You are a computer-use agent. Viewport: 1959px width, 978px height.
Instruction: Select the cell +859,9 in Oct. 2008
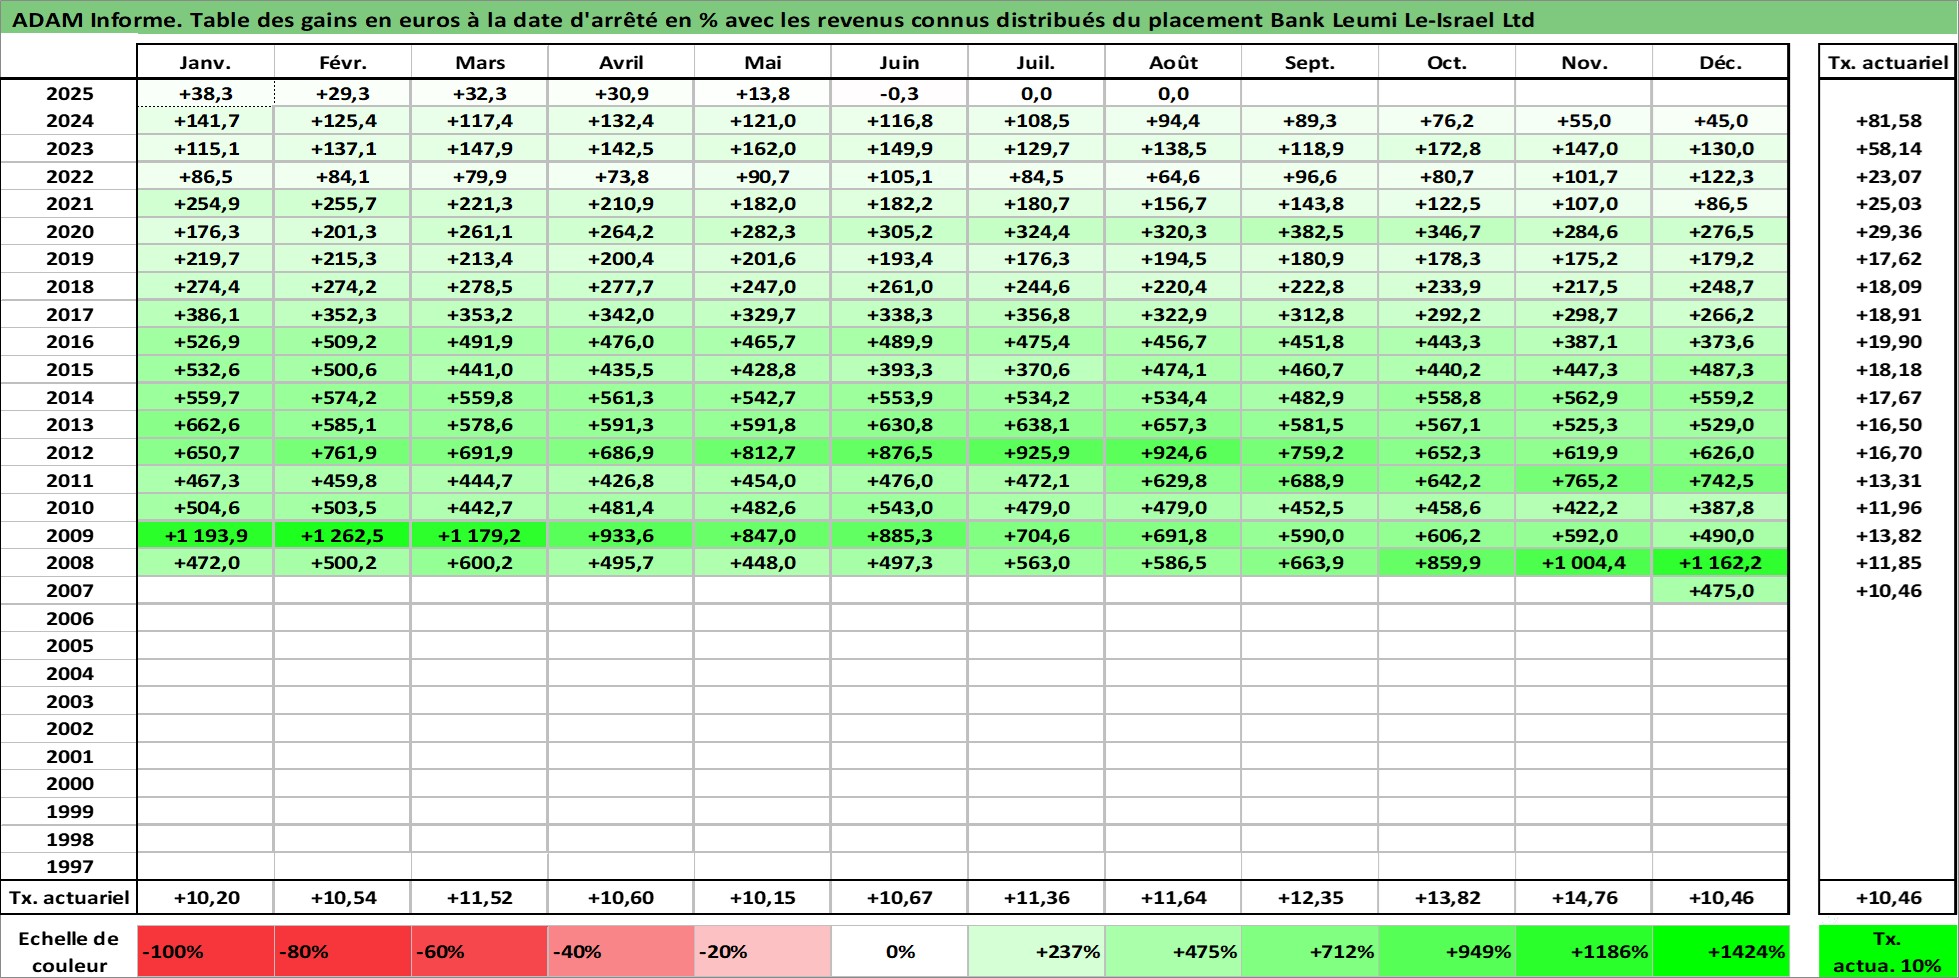coord(1447,562)
